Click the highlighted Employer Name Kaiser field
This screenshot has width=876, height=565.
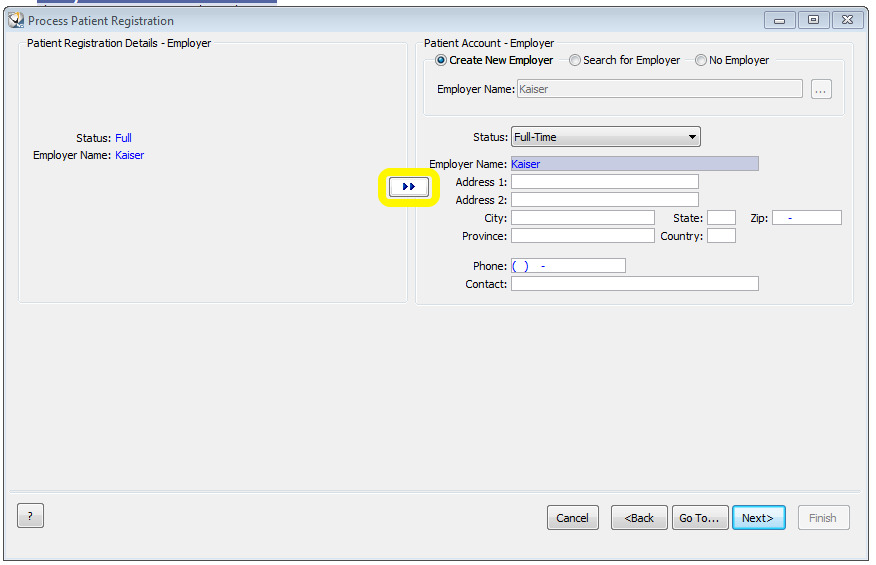point(635,164)
